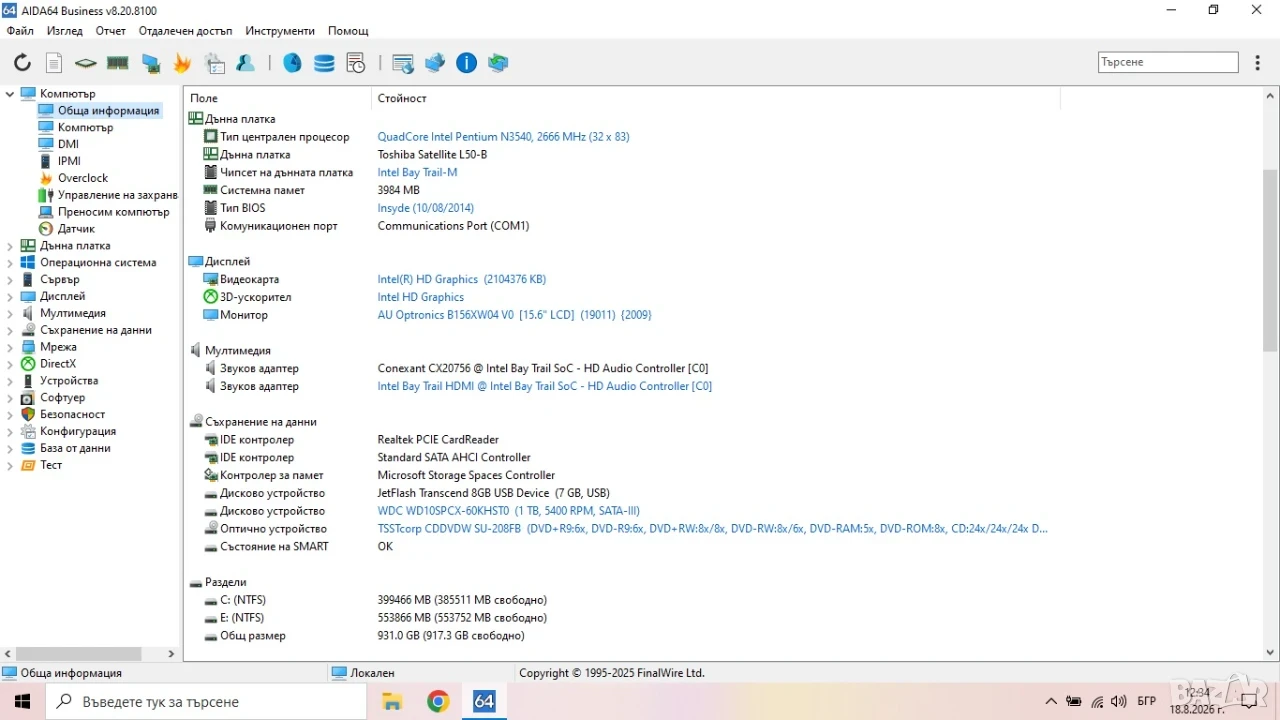This screenshot has width=1280, height=720.
Task: Select Преносим компютър tree item
Action: click(x=113, y=212)
